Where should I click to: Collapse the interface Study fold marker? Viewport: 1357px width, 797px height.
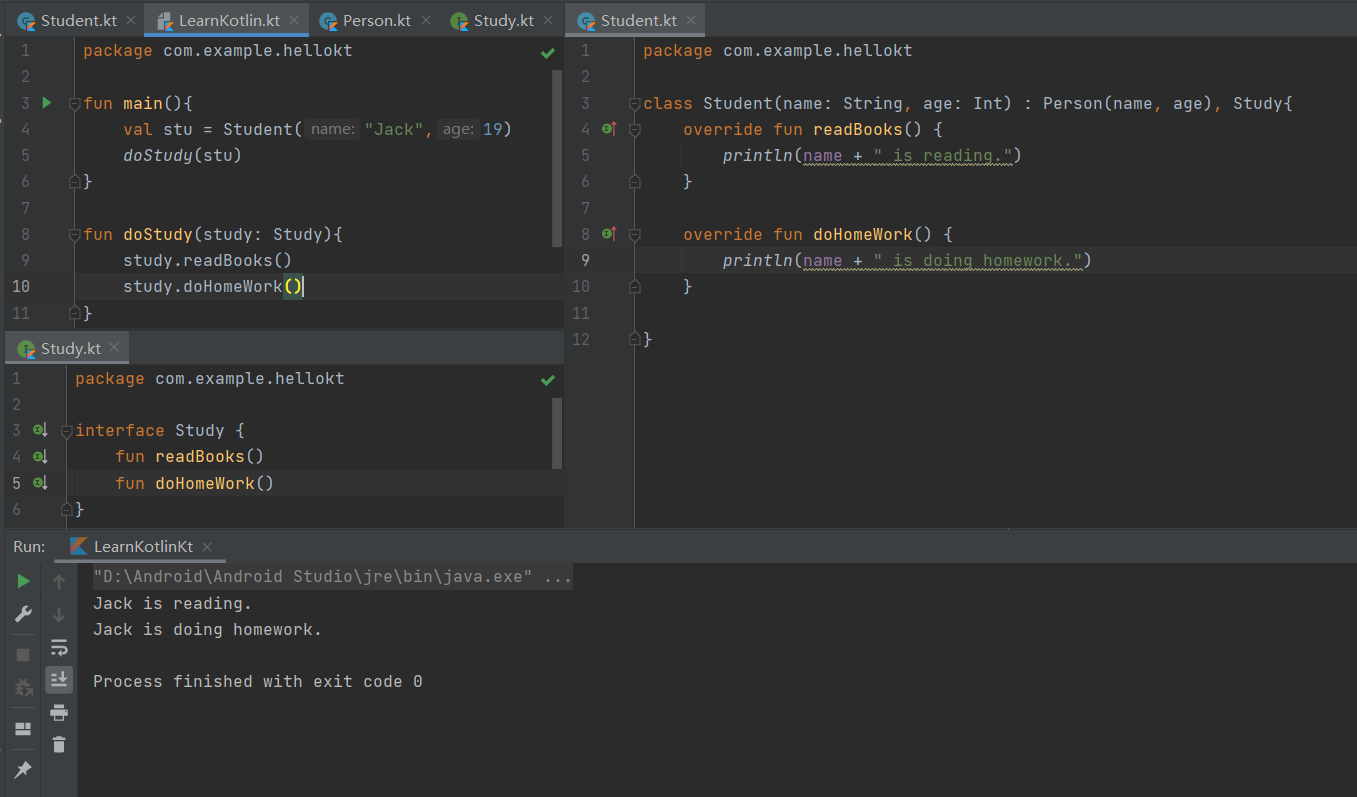[x=66, y=431]
